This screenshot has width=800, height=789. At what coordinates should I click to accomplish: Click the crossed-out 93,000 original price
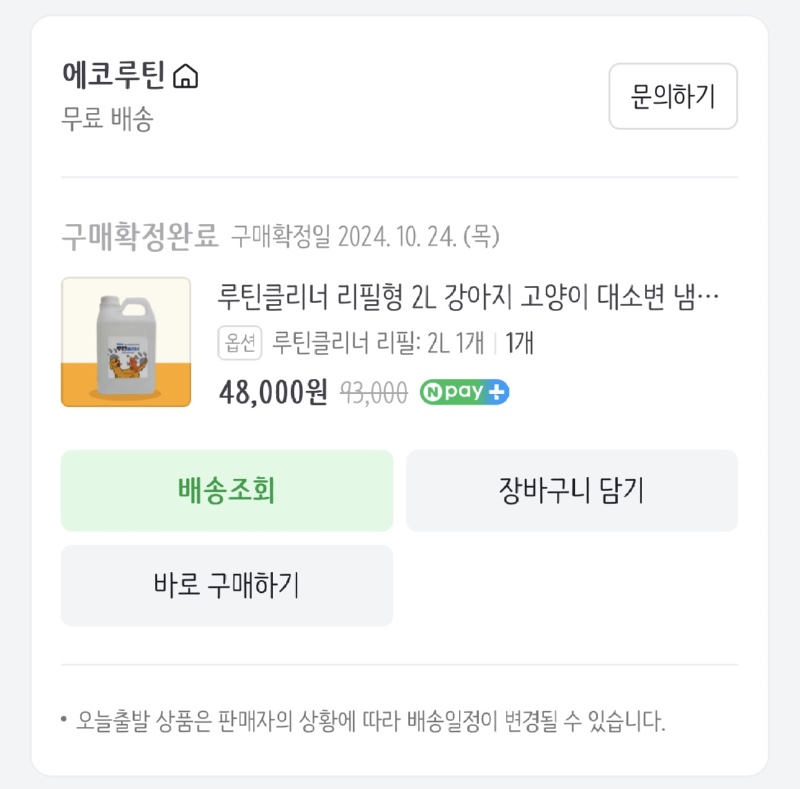click(374, 392)
